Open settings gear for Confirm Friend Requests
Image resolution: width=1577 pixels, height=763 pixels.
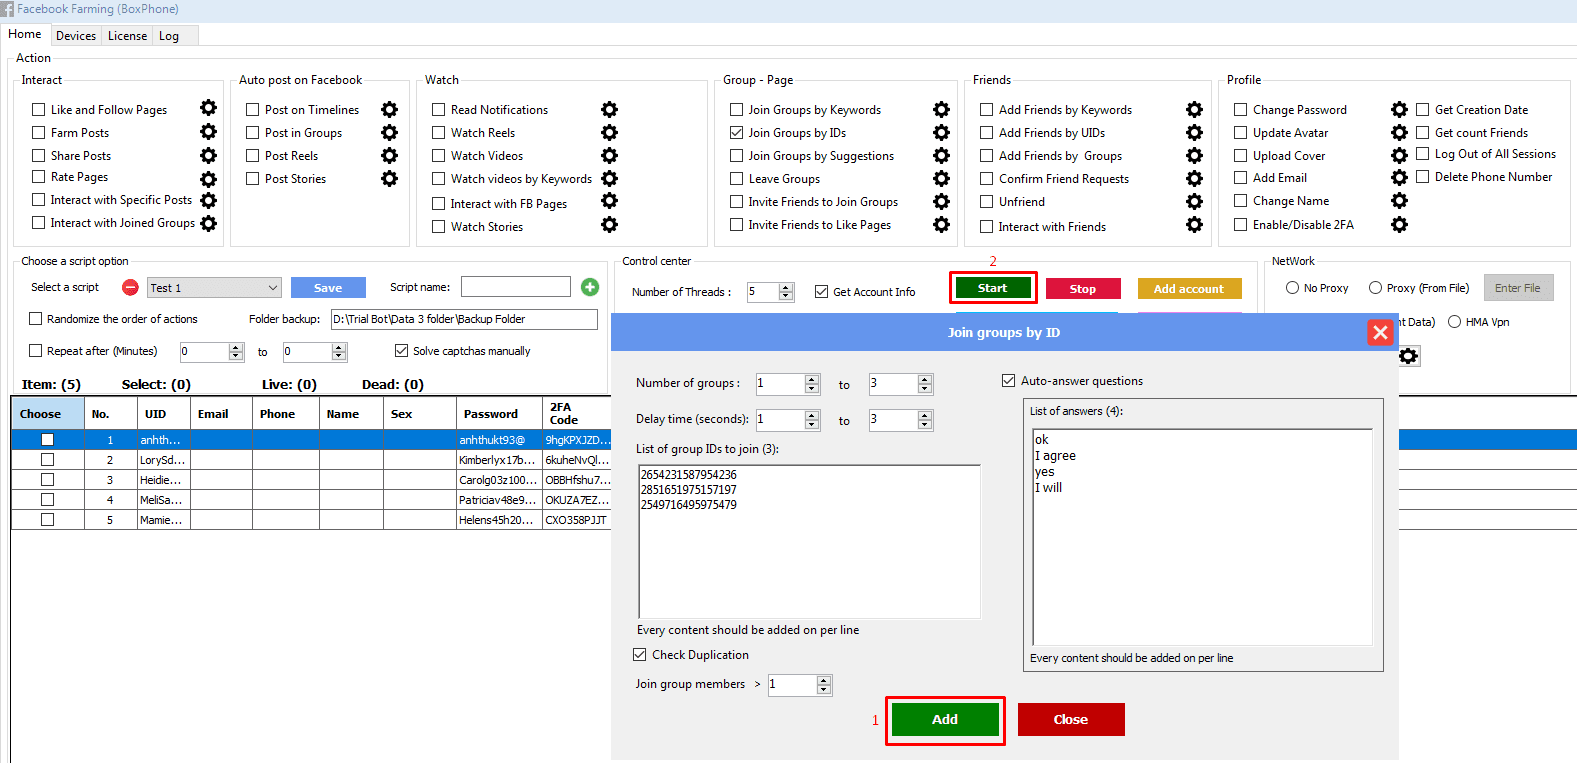click(x=1194, y=178)
